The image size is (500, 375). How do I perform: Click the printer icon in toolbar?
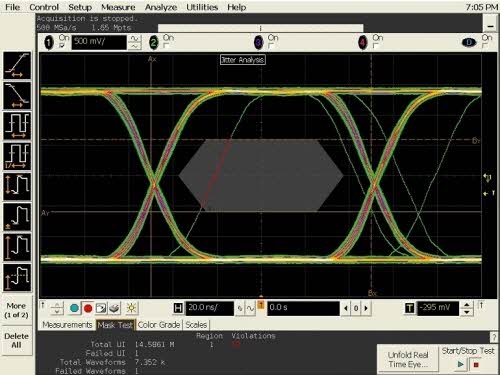(x=114, y=308)
